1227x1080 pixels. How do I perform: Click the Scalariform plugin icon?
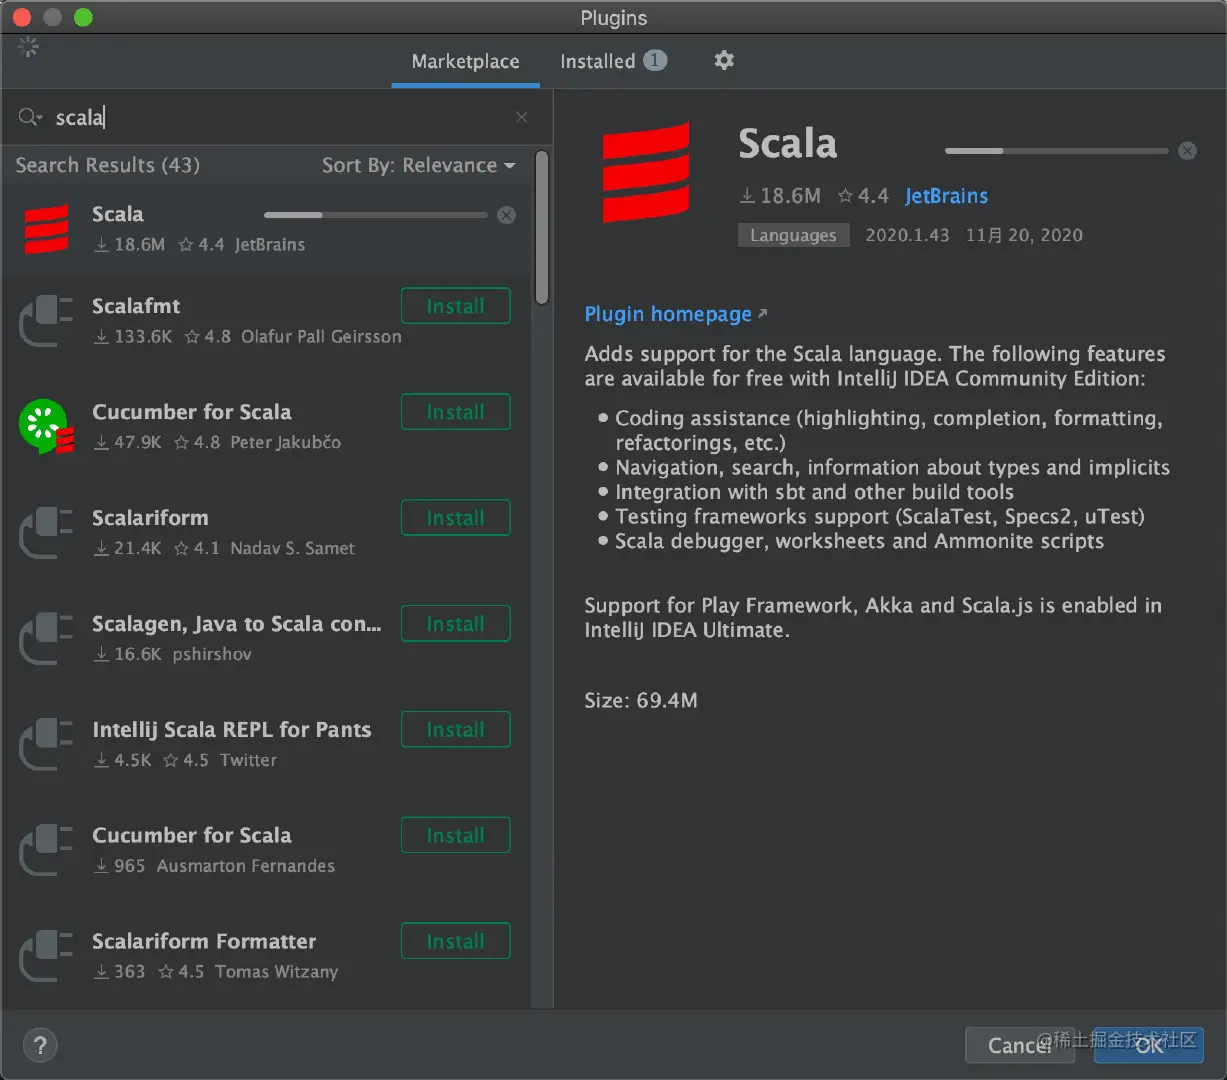[47, 533]
